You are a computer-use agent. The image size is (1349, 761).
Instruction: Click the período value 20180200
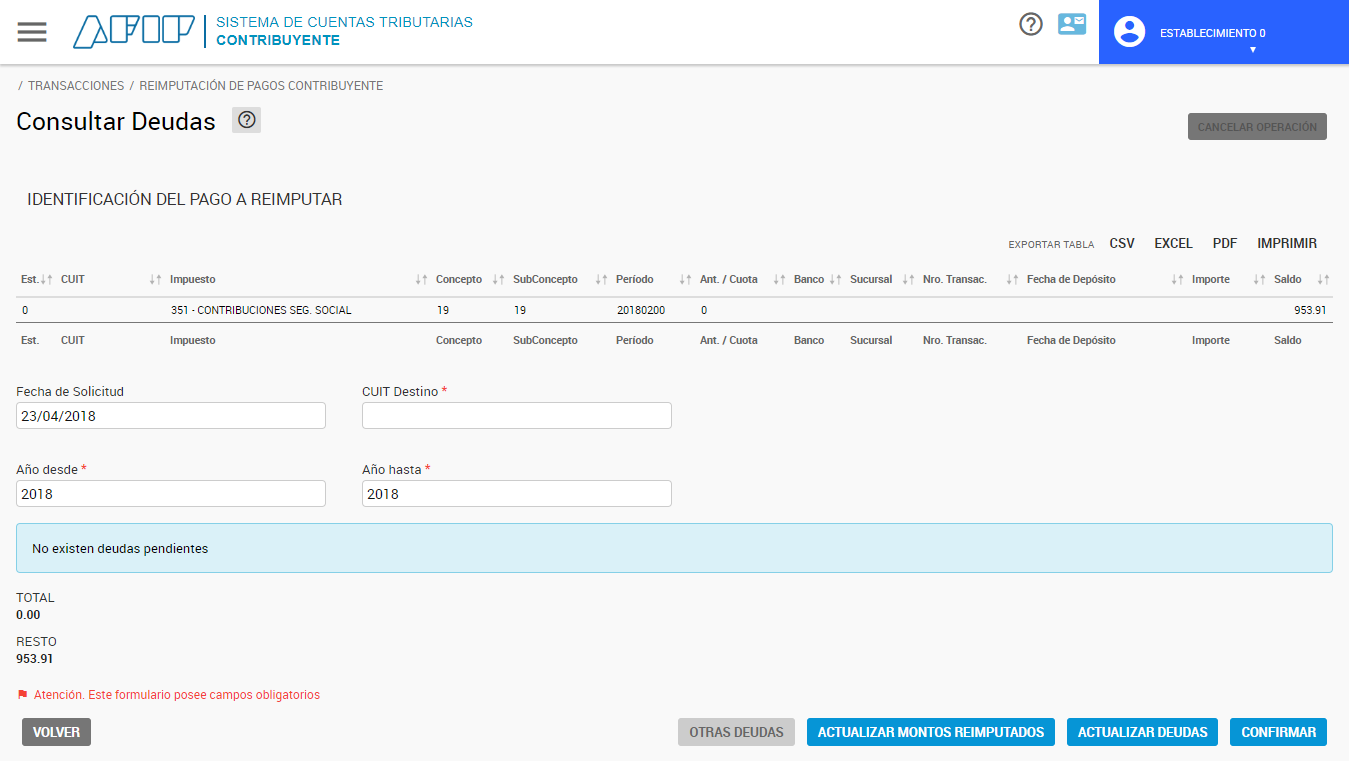click(641, 310)
